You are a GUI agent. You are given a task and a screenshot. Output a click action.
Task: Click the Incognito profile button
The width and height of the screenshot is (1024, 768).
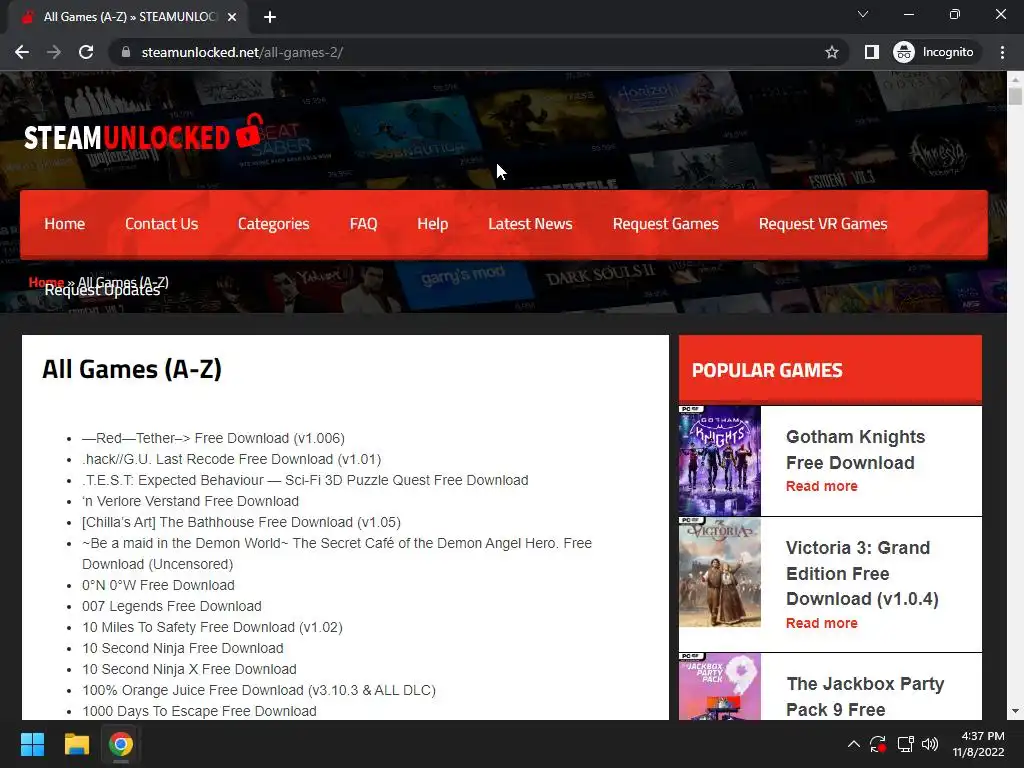point(934,52)
